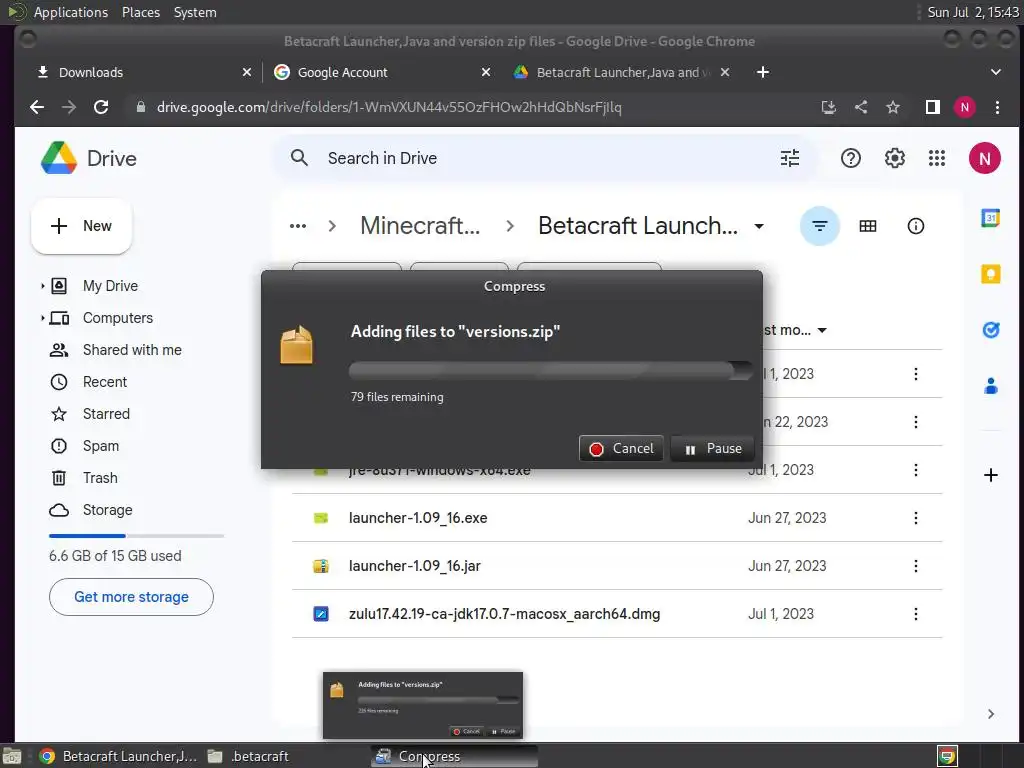Click the Chrome address bar URL
The height and width of the screenshot is (768, 1024).
[389, 107]
